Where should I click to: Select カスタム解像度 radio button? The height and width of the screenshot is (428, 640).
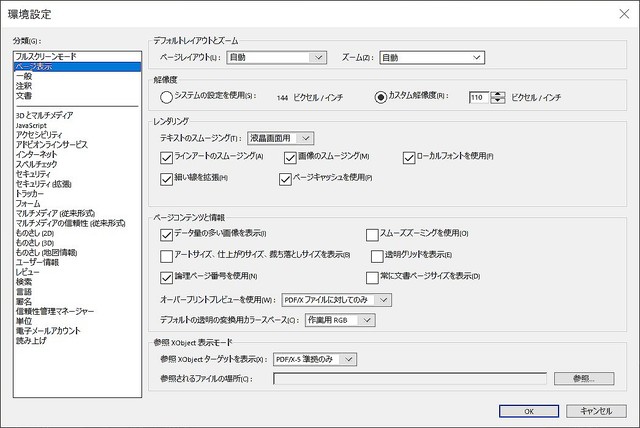click(x=380, y=97)
